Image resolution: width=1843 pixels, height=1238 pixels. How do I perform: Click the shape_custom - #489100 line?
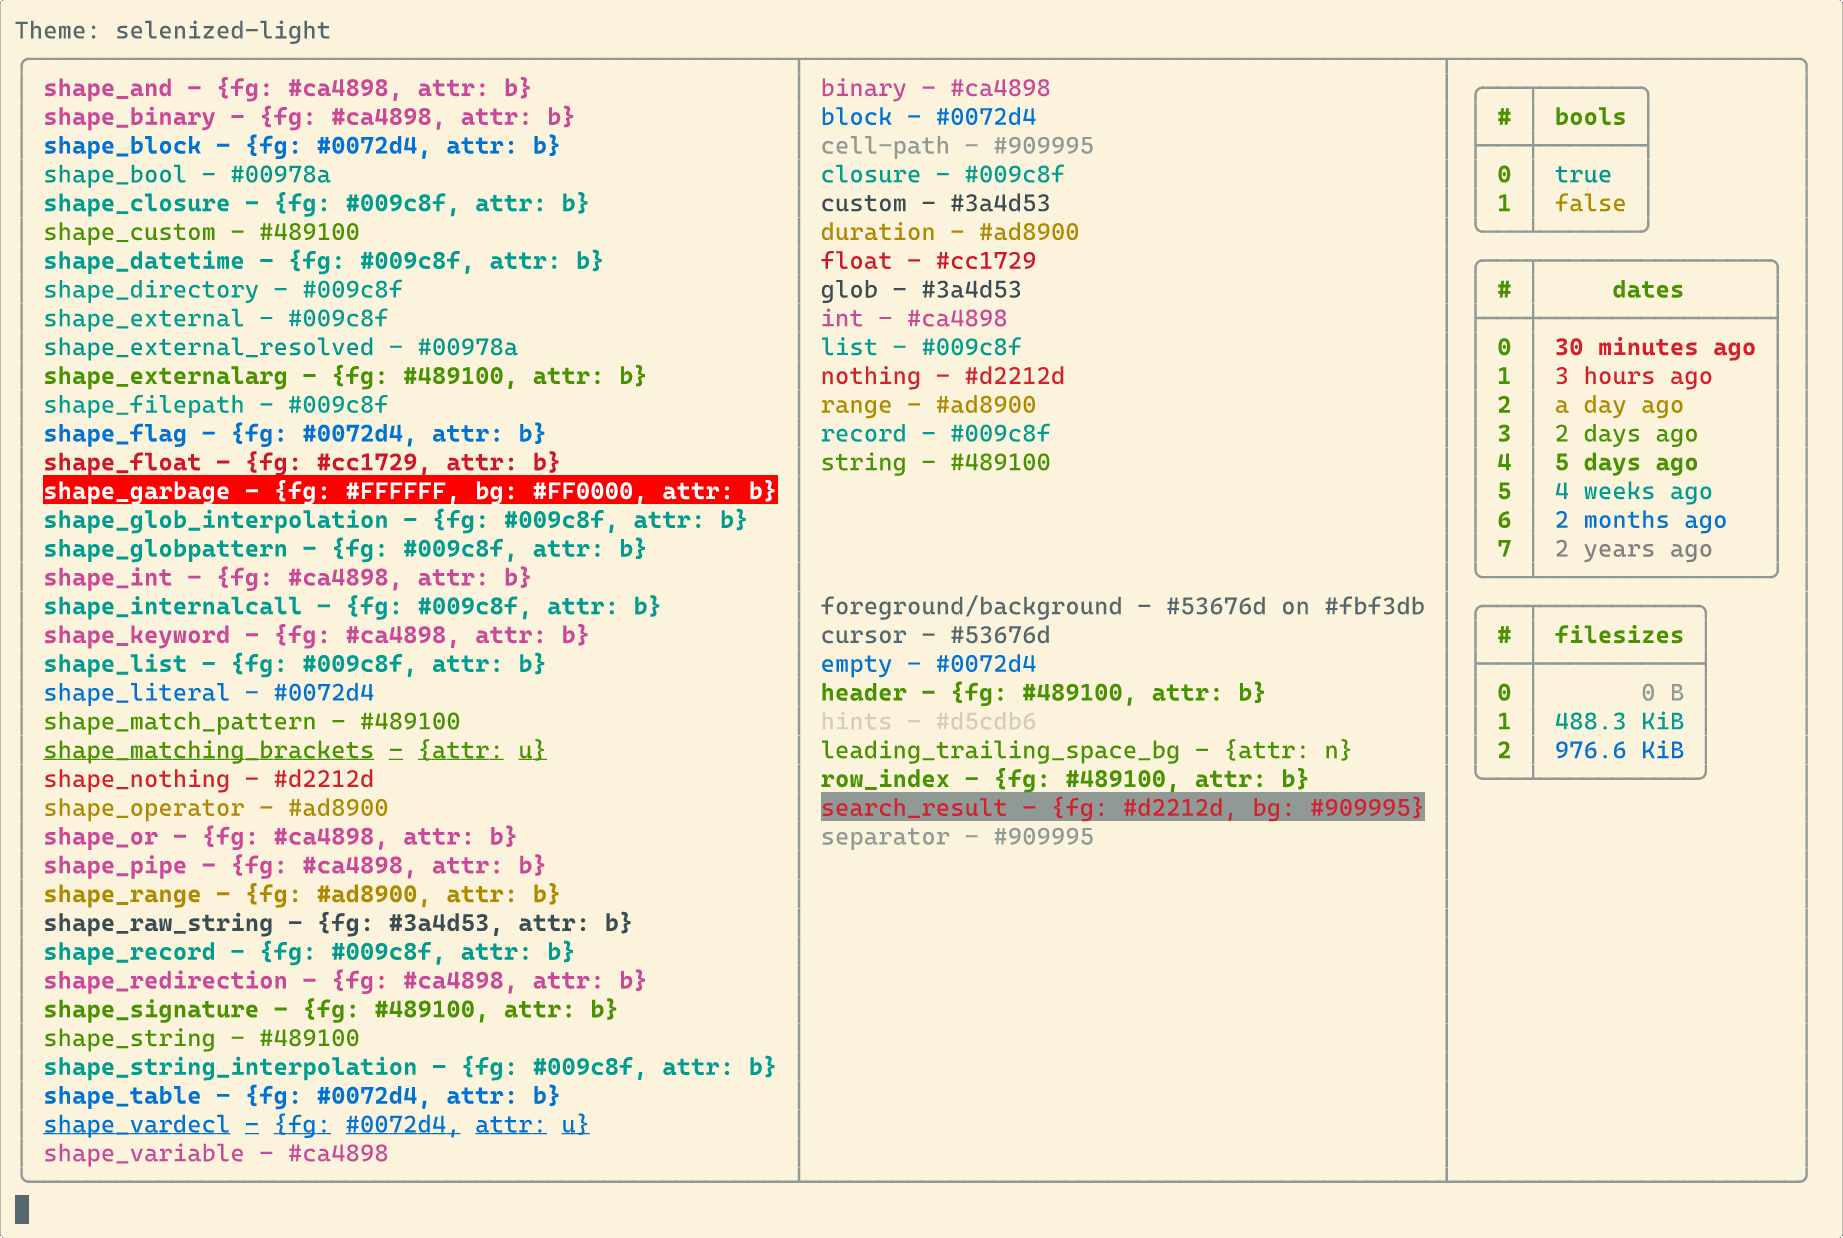[201, 233]
